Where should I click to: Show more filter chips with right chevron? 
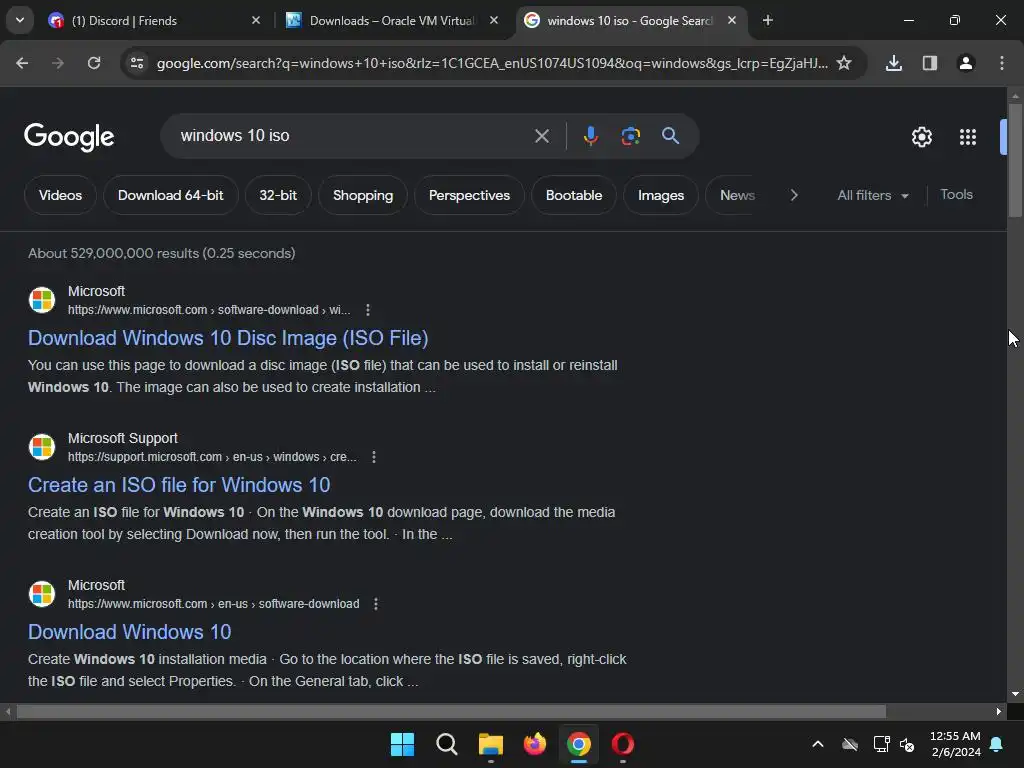coord(793,195)
